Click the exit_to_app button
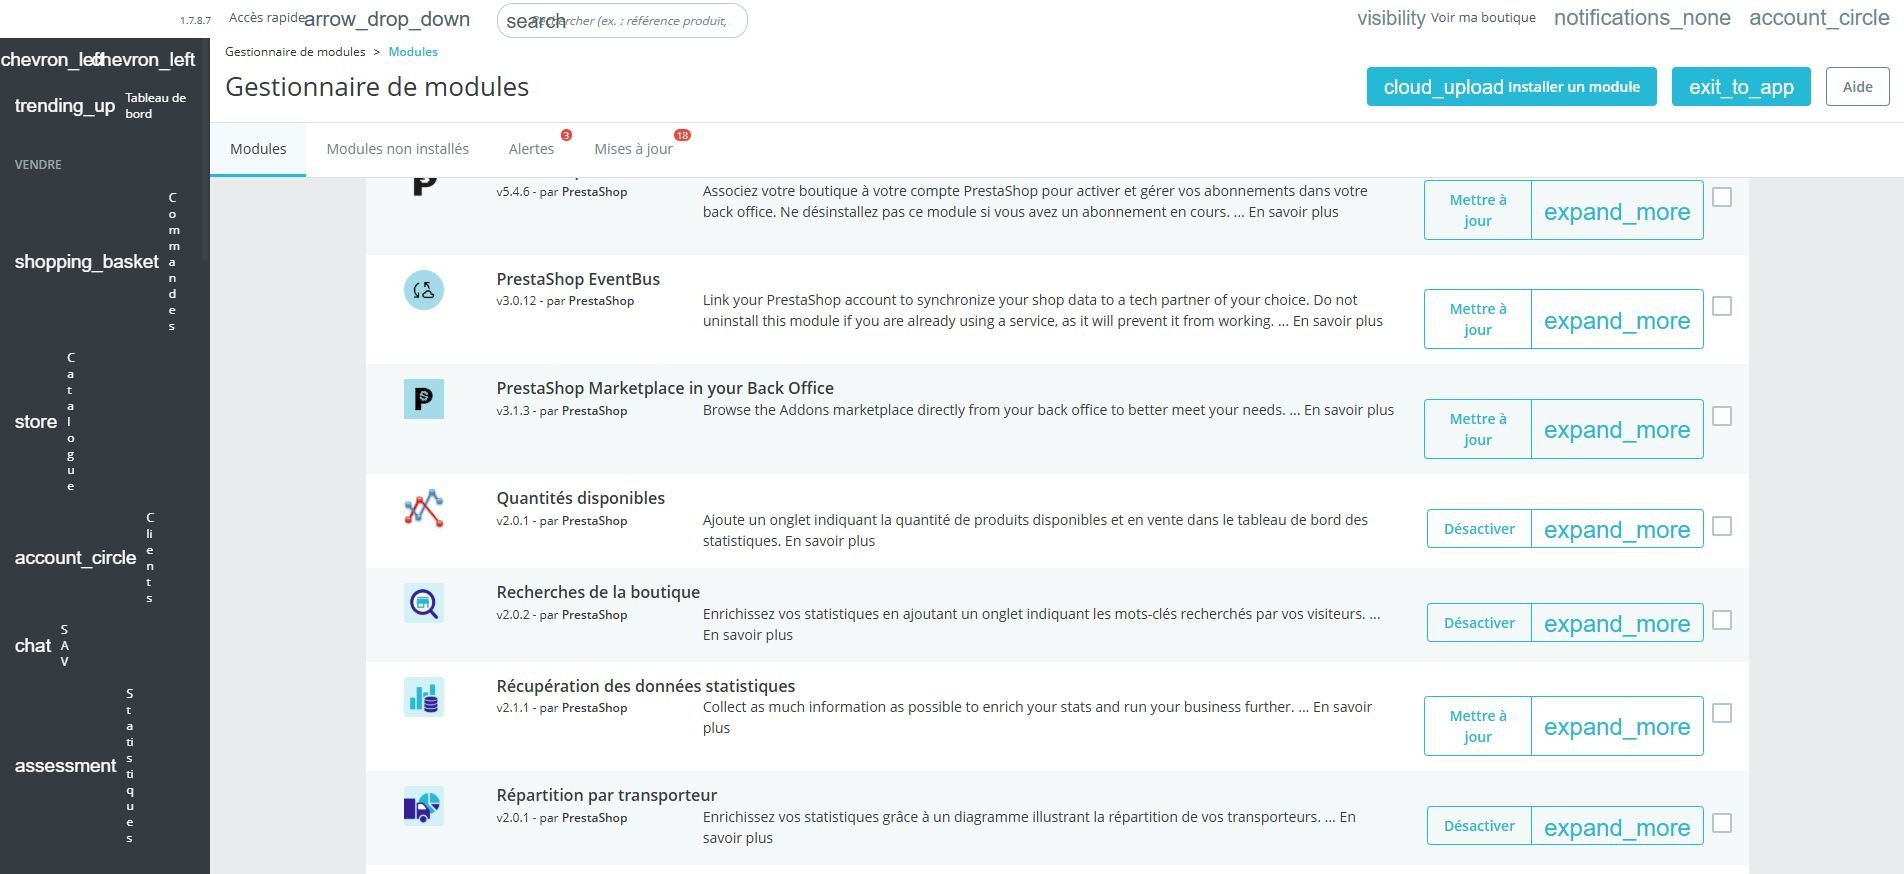This screenshot has width=1904, height=874. click(1741, 87)
